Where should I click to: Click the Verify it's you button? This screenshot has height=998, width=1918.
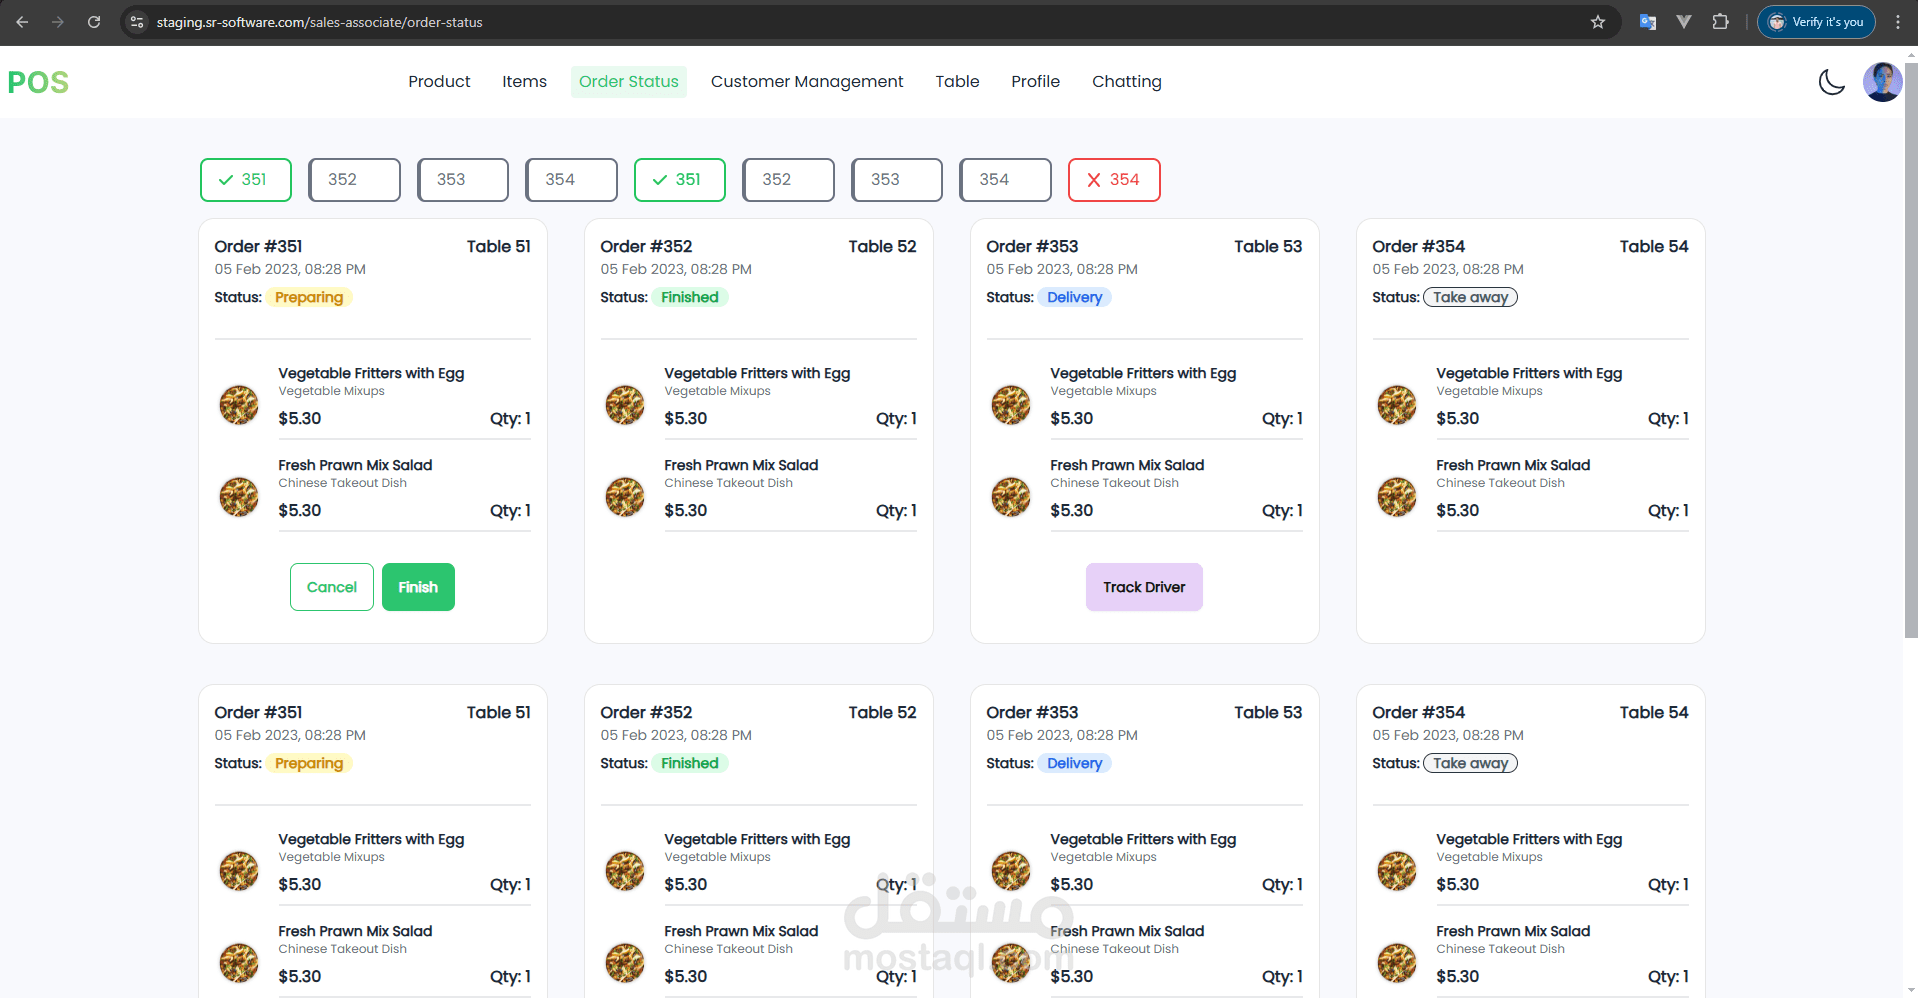click(1816, 22)
